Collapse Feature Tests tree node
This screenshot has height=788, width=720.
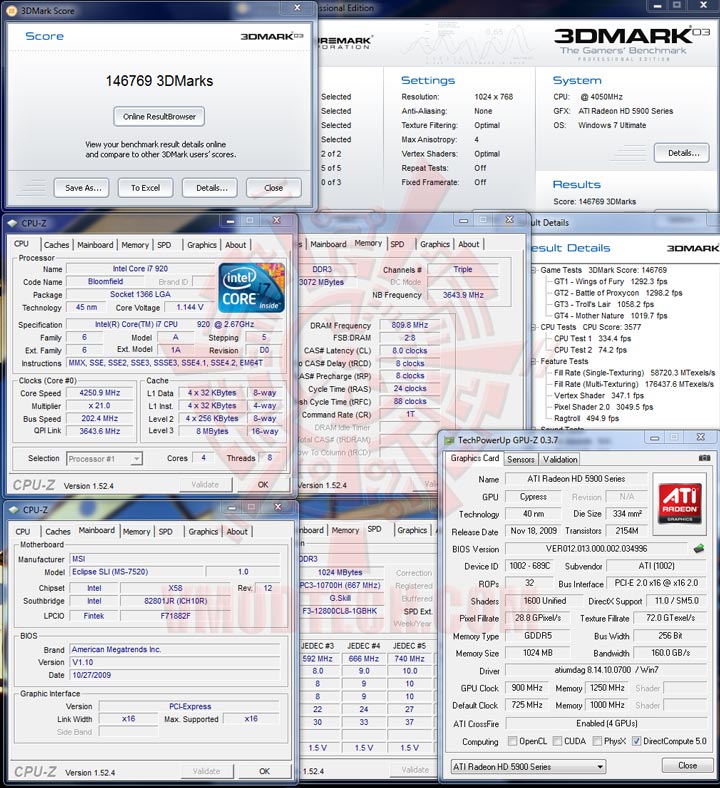click(x=534, y=361)
